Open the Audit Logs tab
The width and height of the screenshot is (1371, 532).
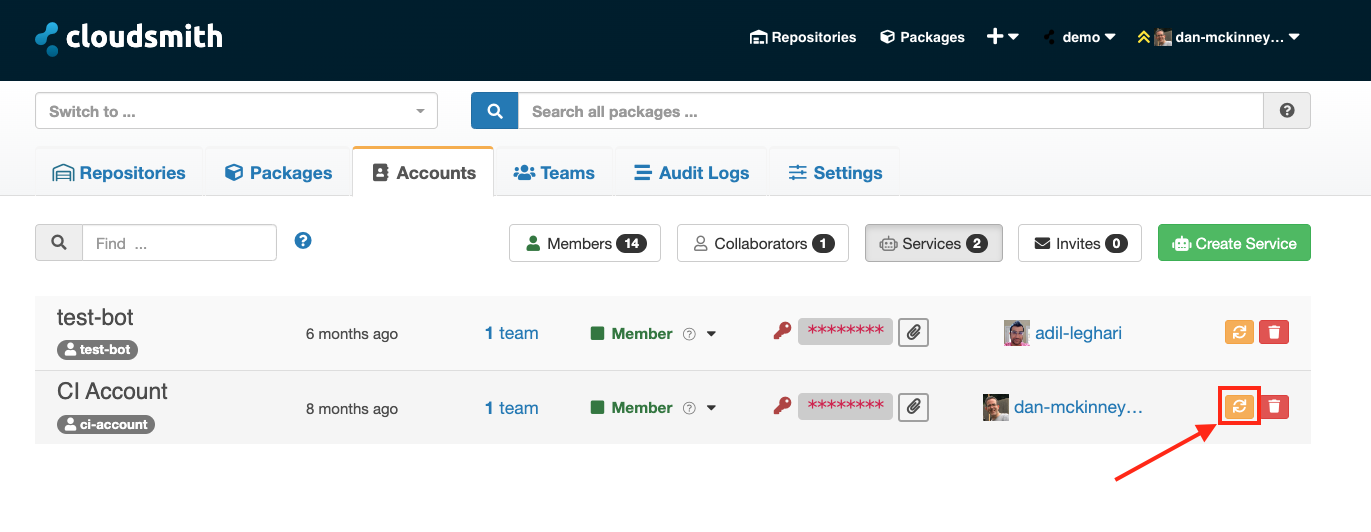(x=691, y=172)
